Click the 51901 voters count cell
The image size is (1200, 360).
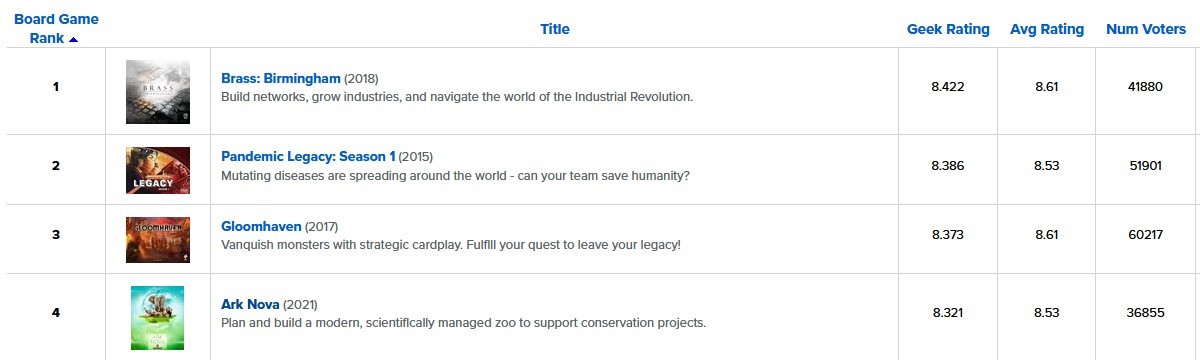click(x=1146, y=166)
